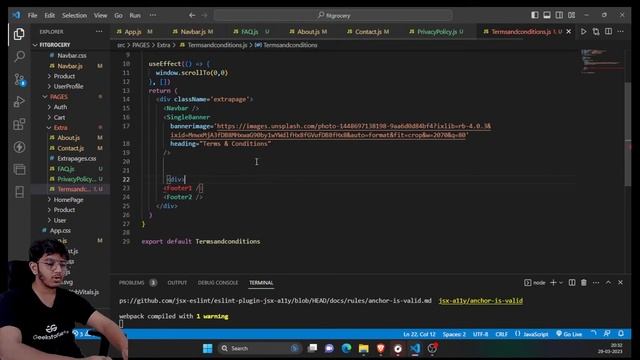Open the Selection menu
This screenshot has width=640, height=360.
74,15
